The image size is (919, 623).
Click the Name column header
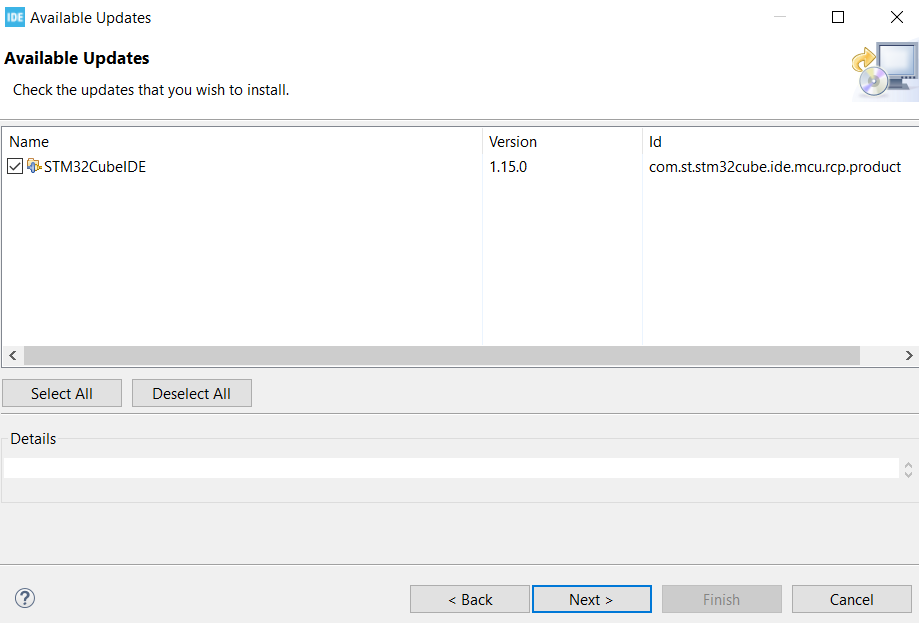tap(242, 142)
